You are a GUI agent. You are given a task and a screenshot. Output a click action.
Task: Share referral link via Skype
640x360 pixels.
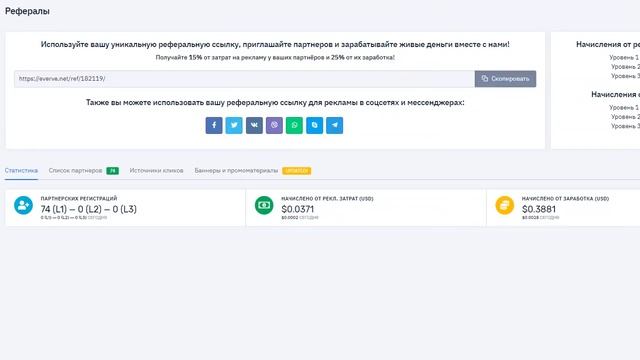tap(314, 125)
